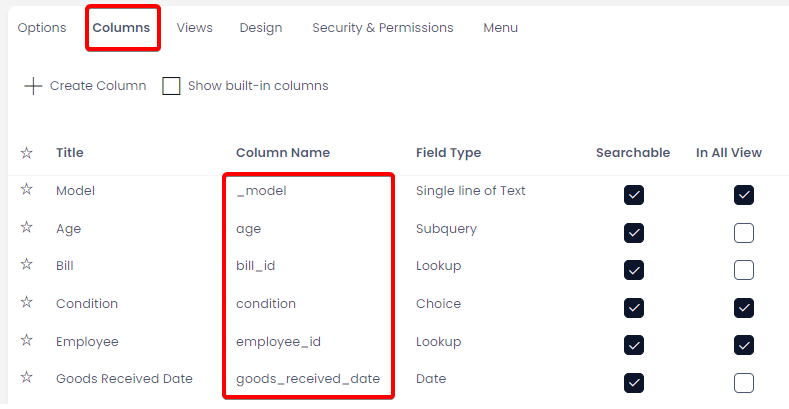This screenshot has width=789, height=409.
Task: Click Create Column button
Action: [85, 86]
